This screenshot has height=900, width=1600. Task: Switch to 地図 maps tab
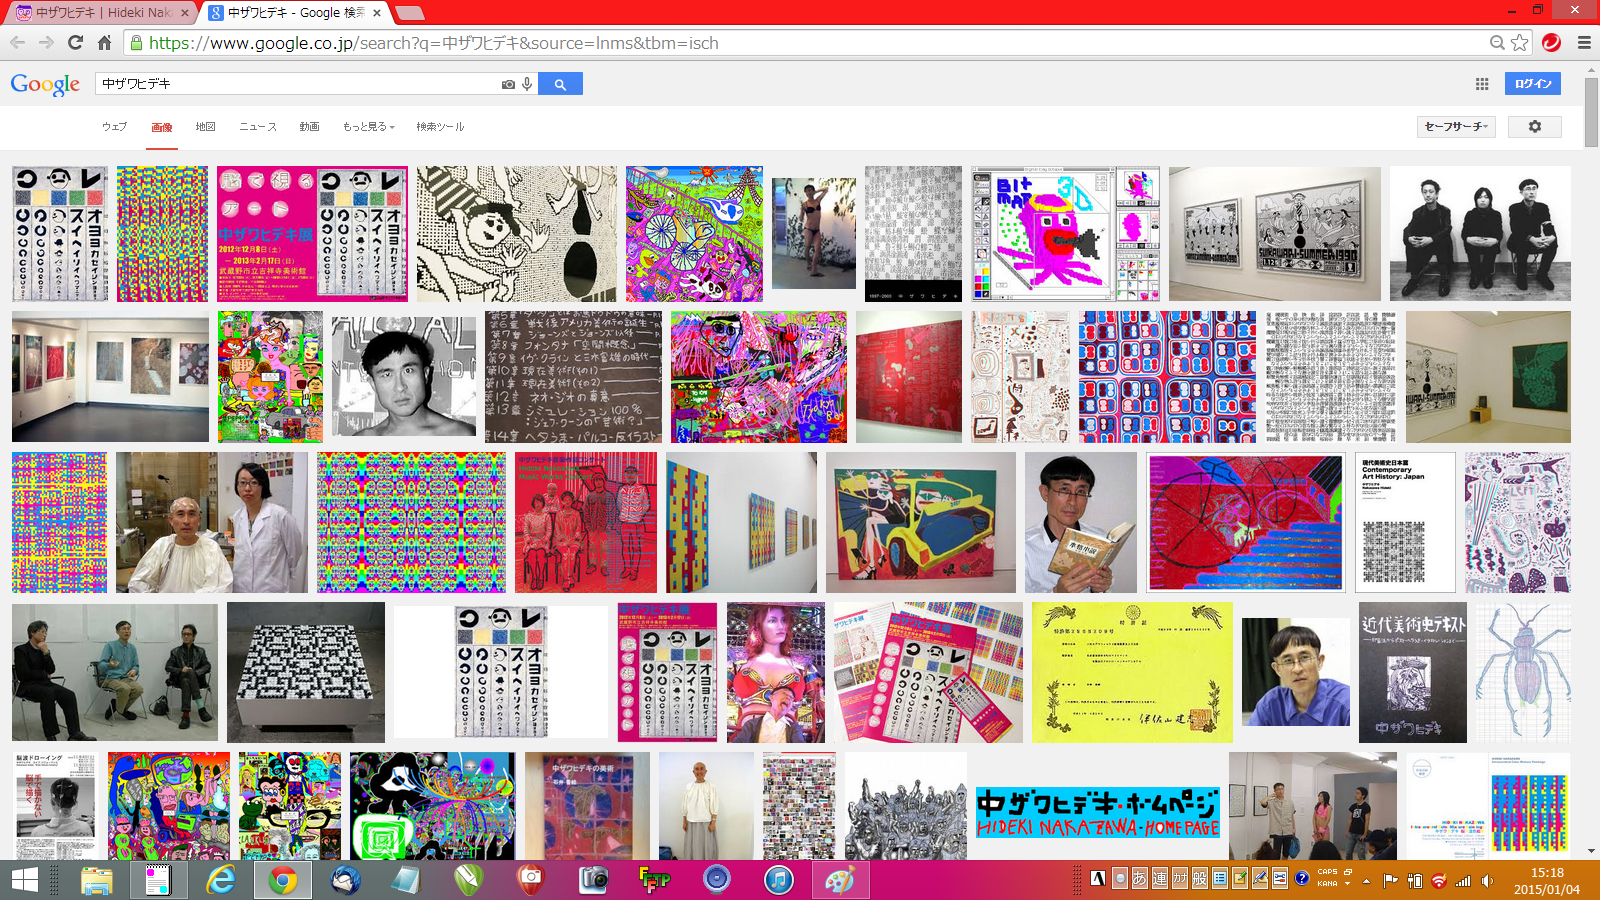[x=206, y=127]
